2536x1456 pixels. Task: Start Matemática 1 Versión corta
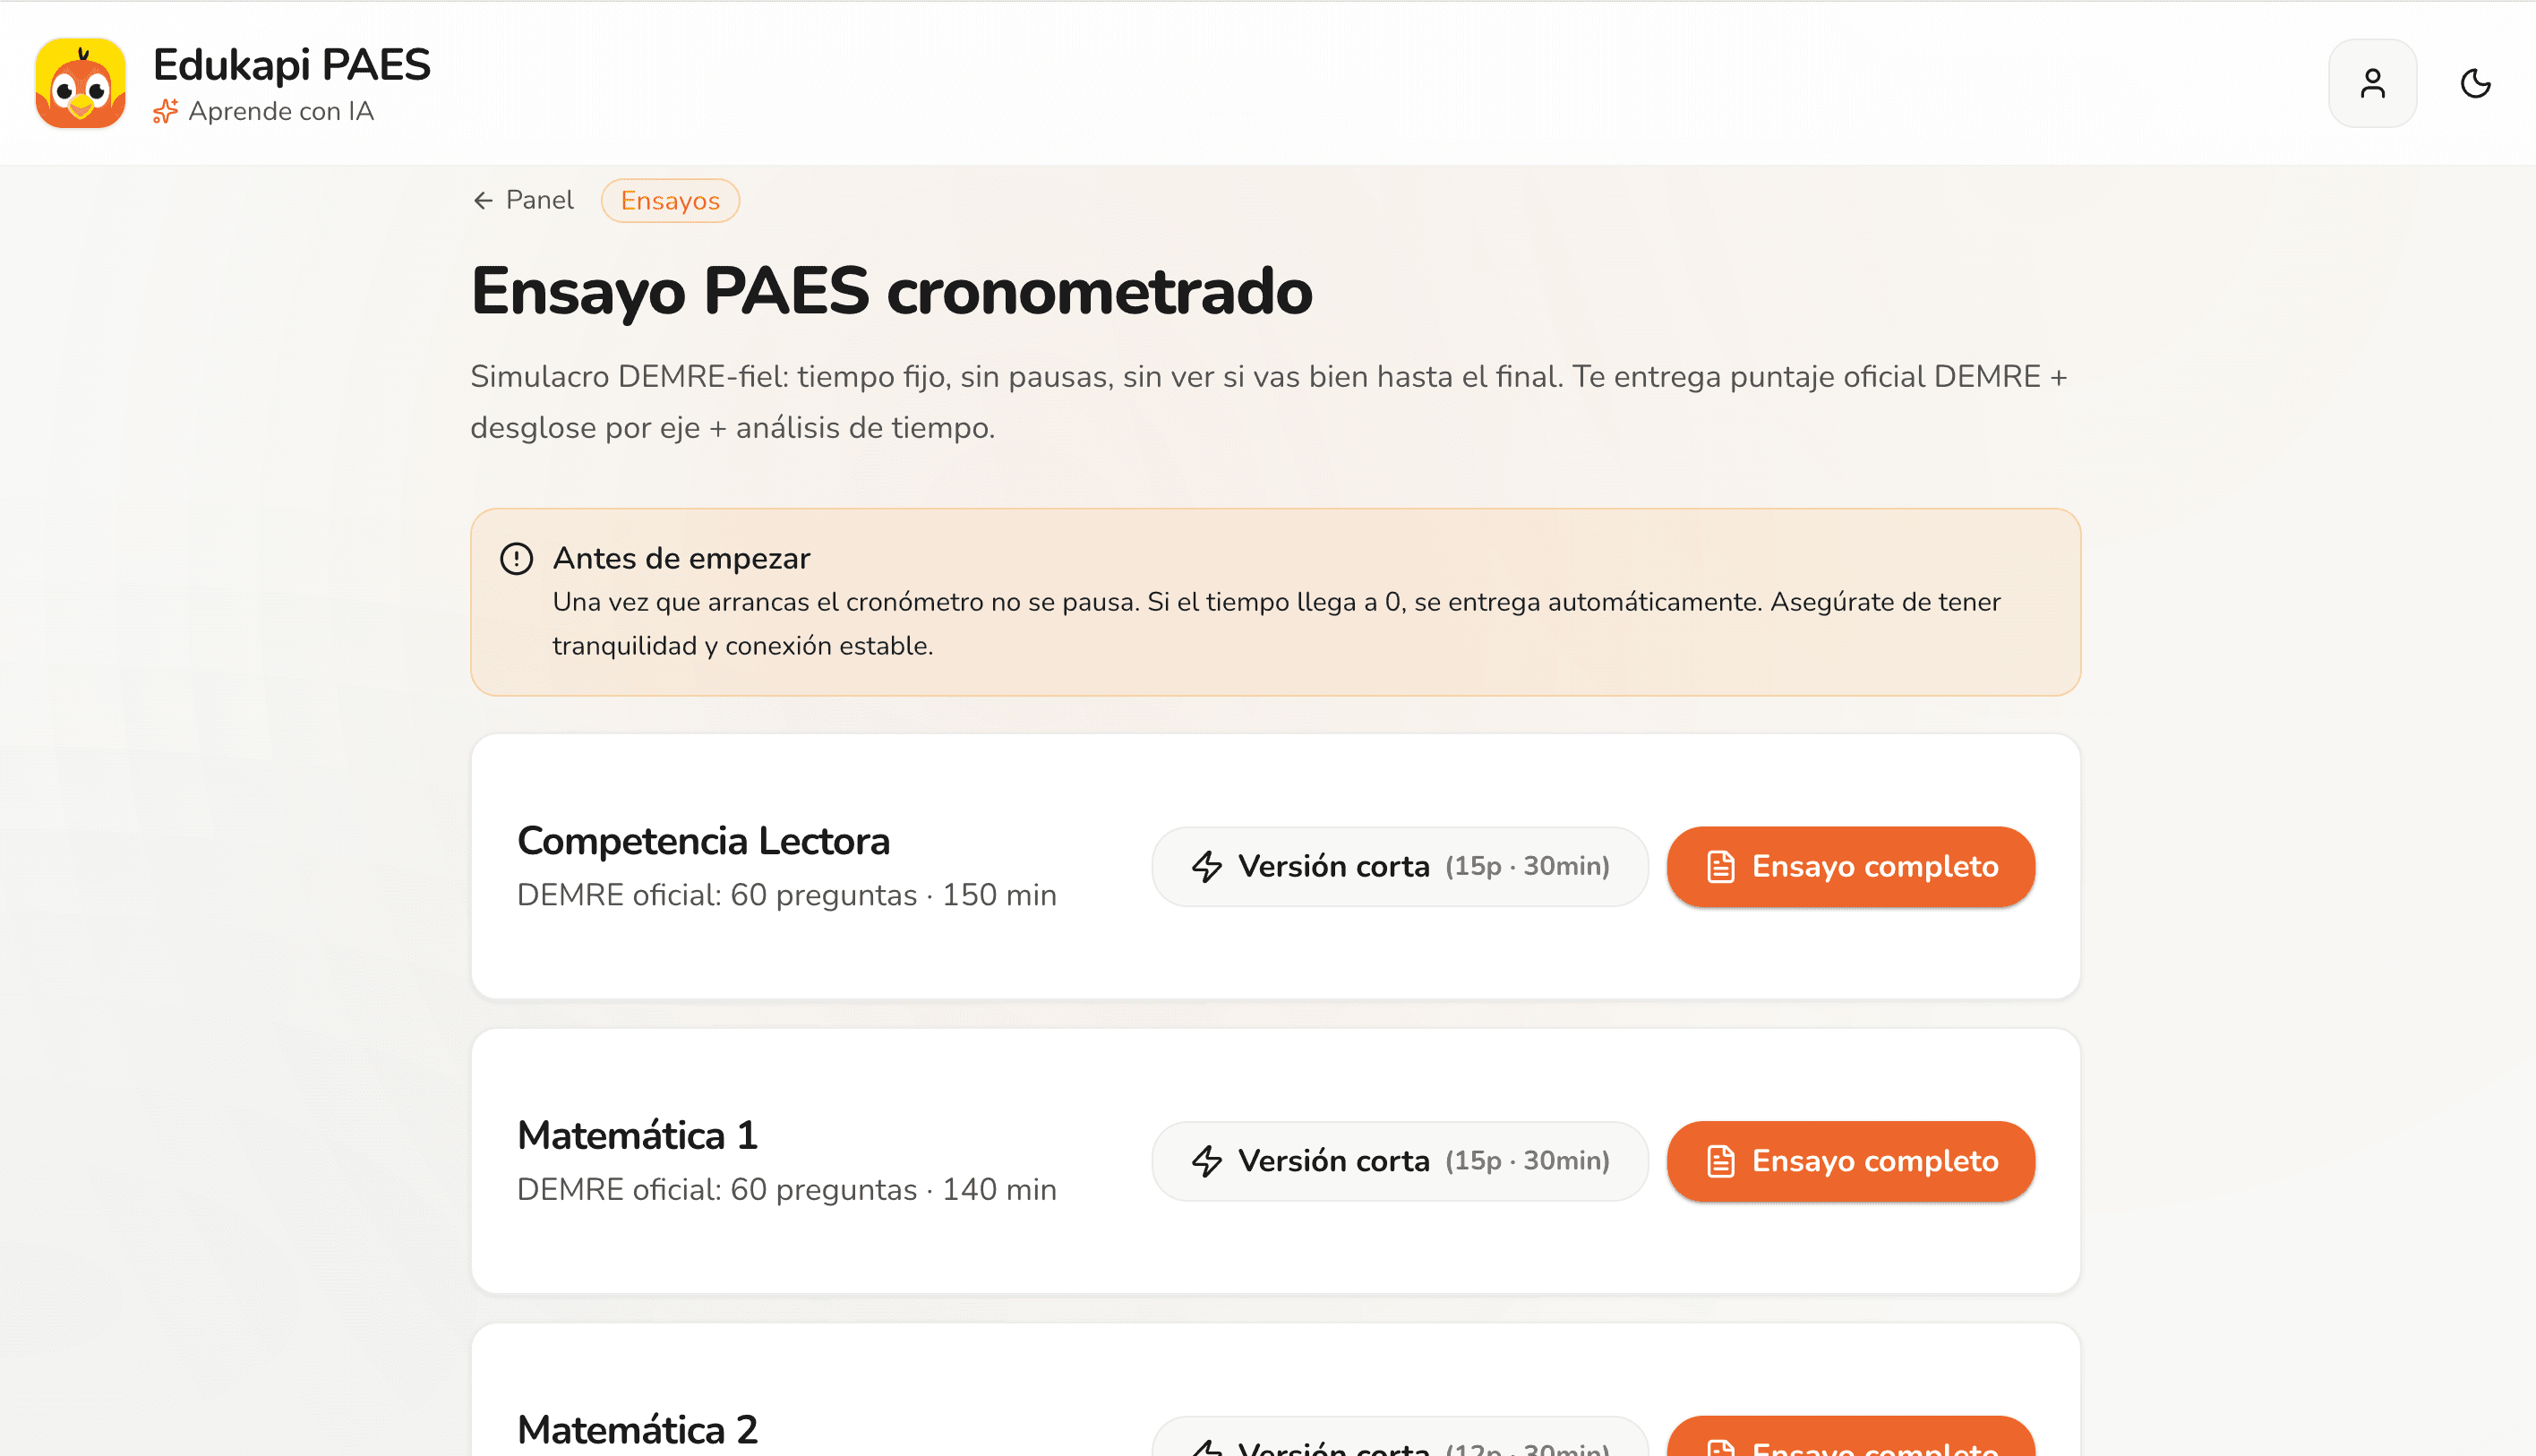[x=1399, y=1161]
